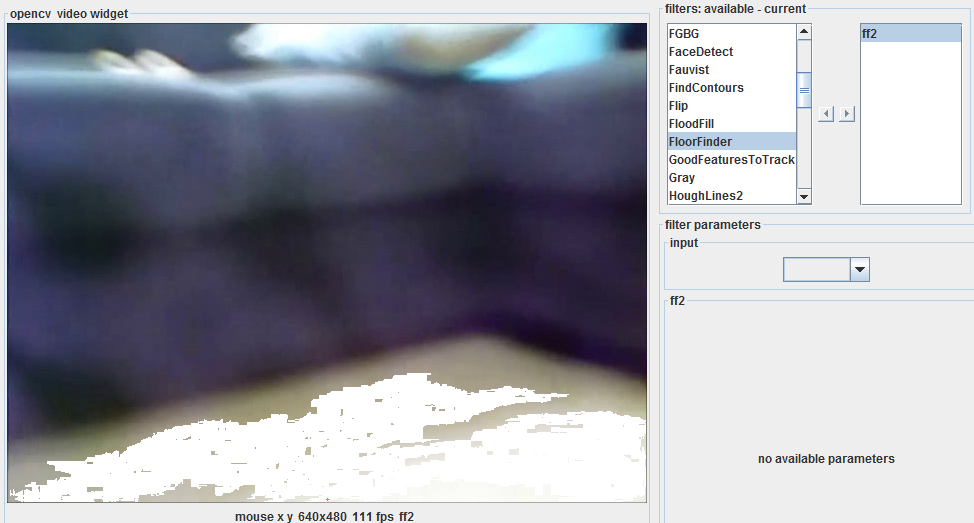Viewport: 974px width, 523px height.
Task: Open the input dropdown arrow
Action: click(860, 270)
